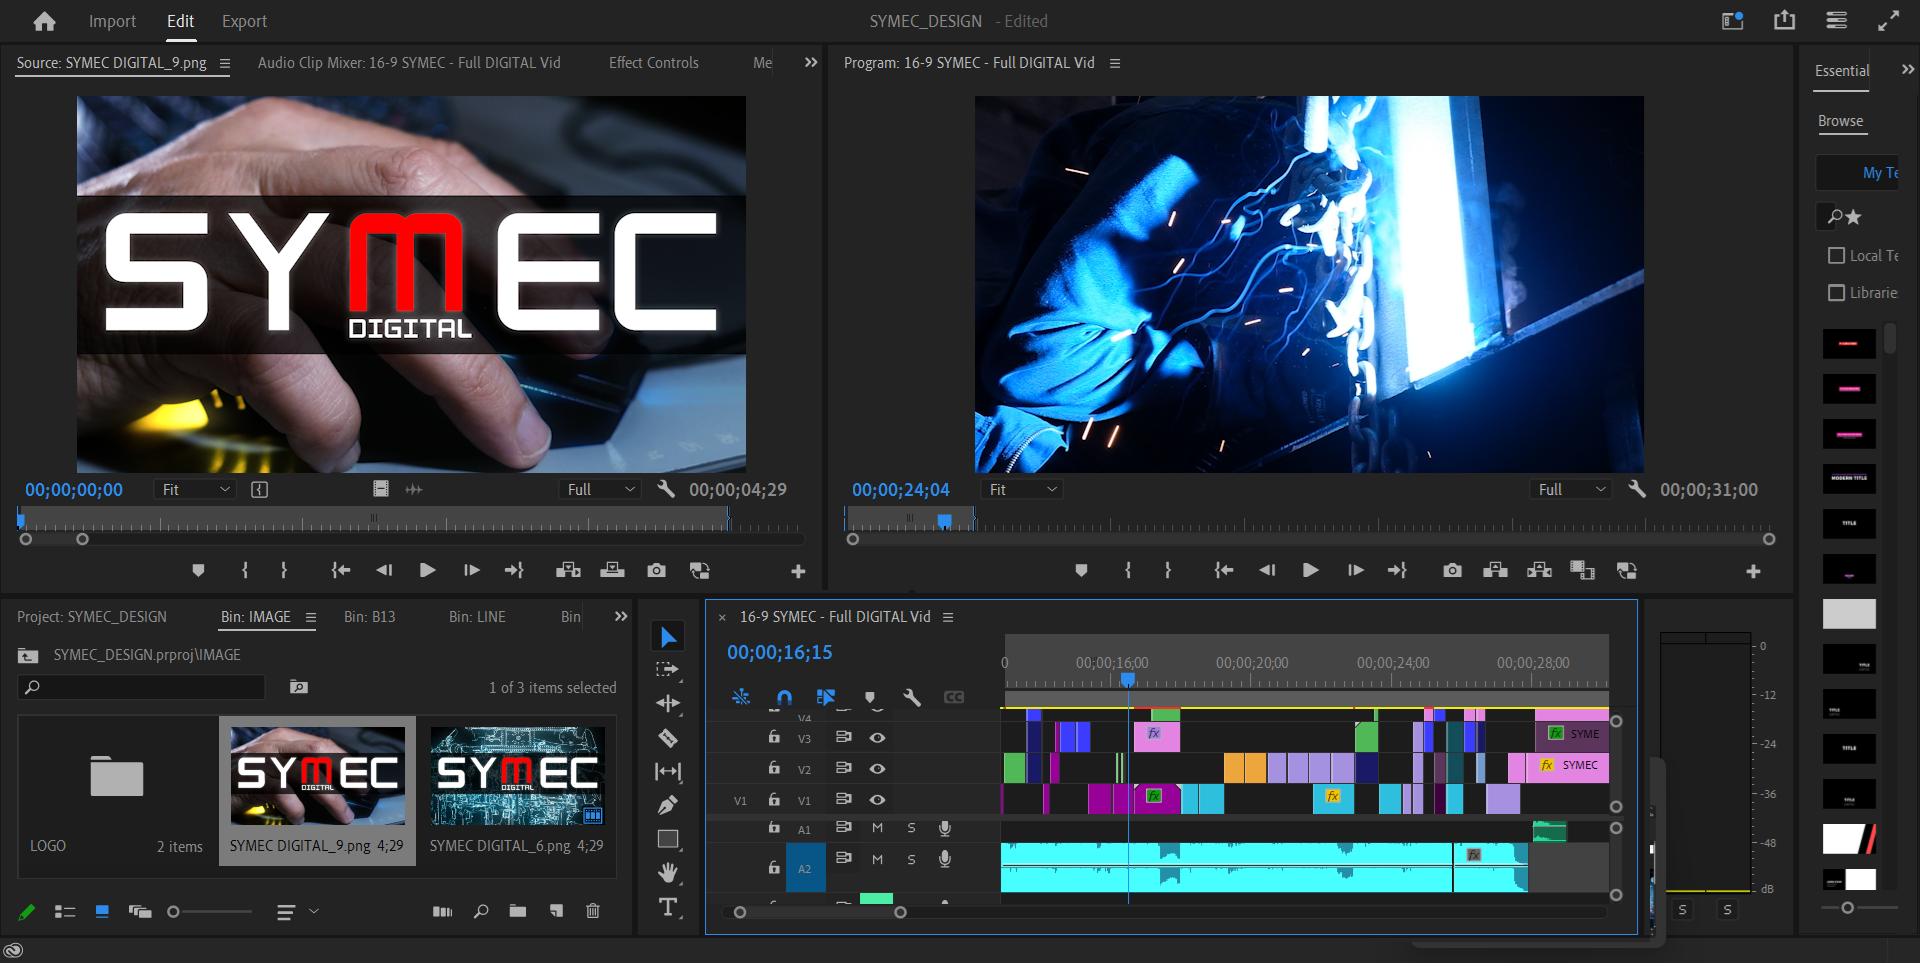
Task: Mute audio track A1
Action: click(x=877, y=828)
